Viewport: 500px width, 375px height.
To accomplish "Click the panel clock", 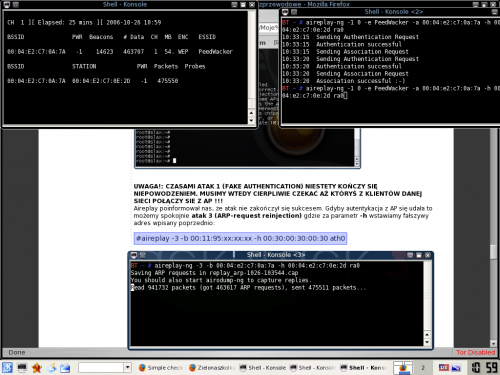I will [484, 368].
